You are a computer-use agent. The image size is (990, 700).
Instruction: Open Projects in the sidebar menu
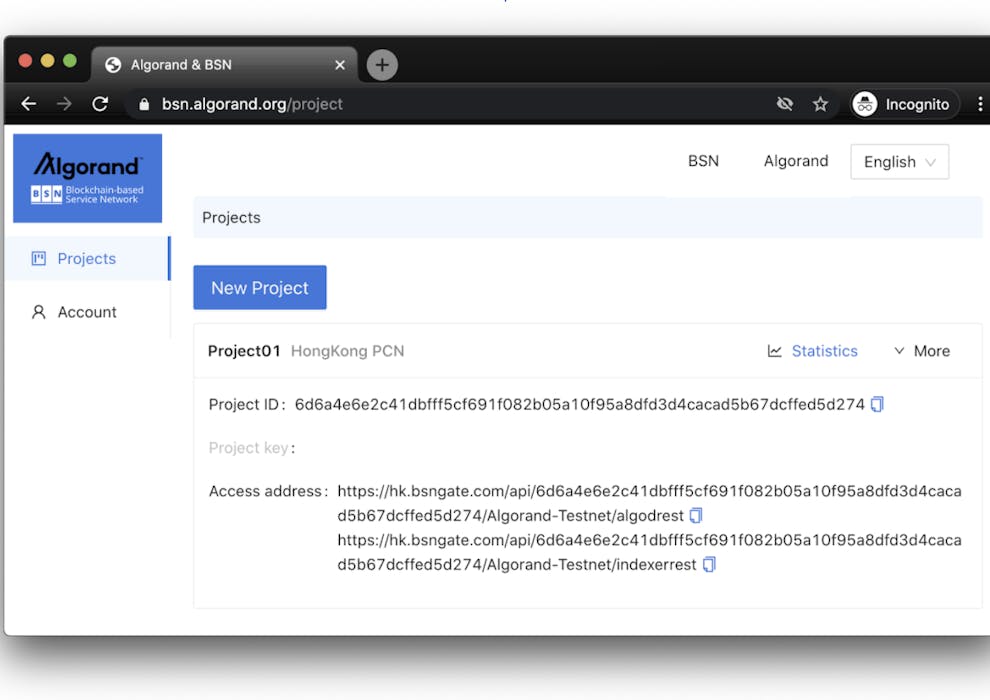pos(88,258)
